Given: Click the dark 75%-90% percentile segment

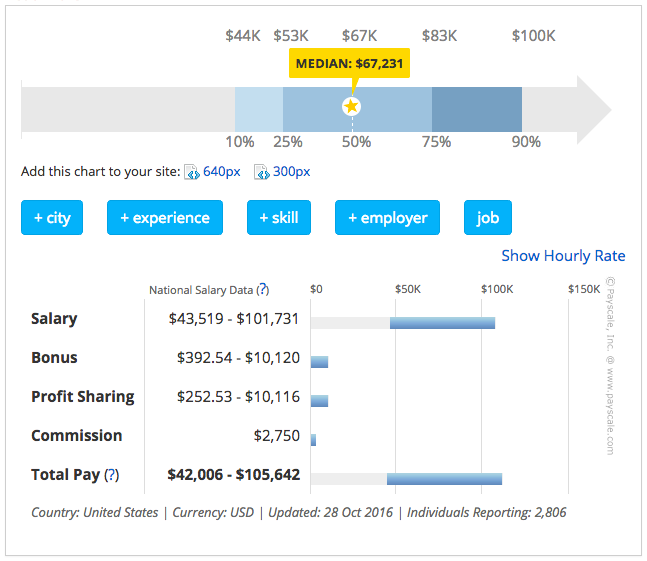Looking at the screenshot, I should coord(476,108).
